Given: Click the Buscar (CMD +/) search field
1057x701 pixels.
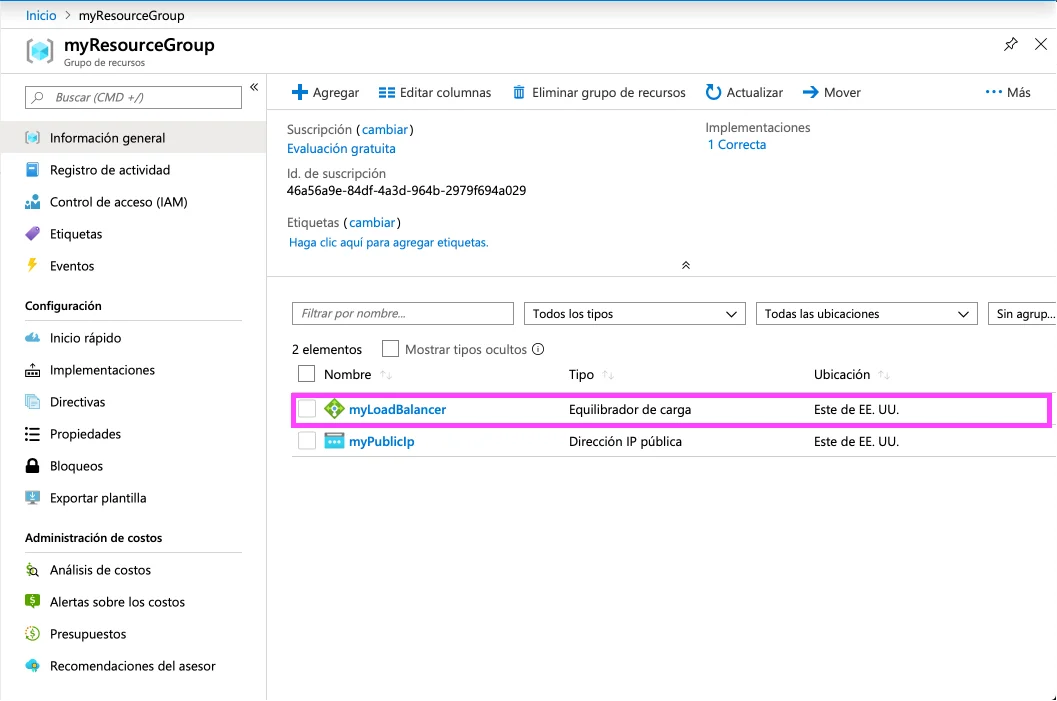Looking at the screenshot, I should point(133,97).
